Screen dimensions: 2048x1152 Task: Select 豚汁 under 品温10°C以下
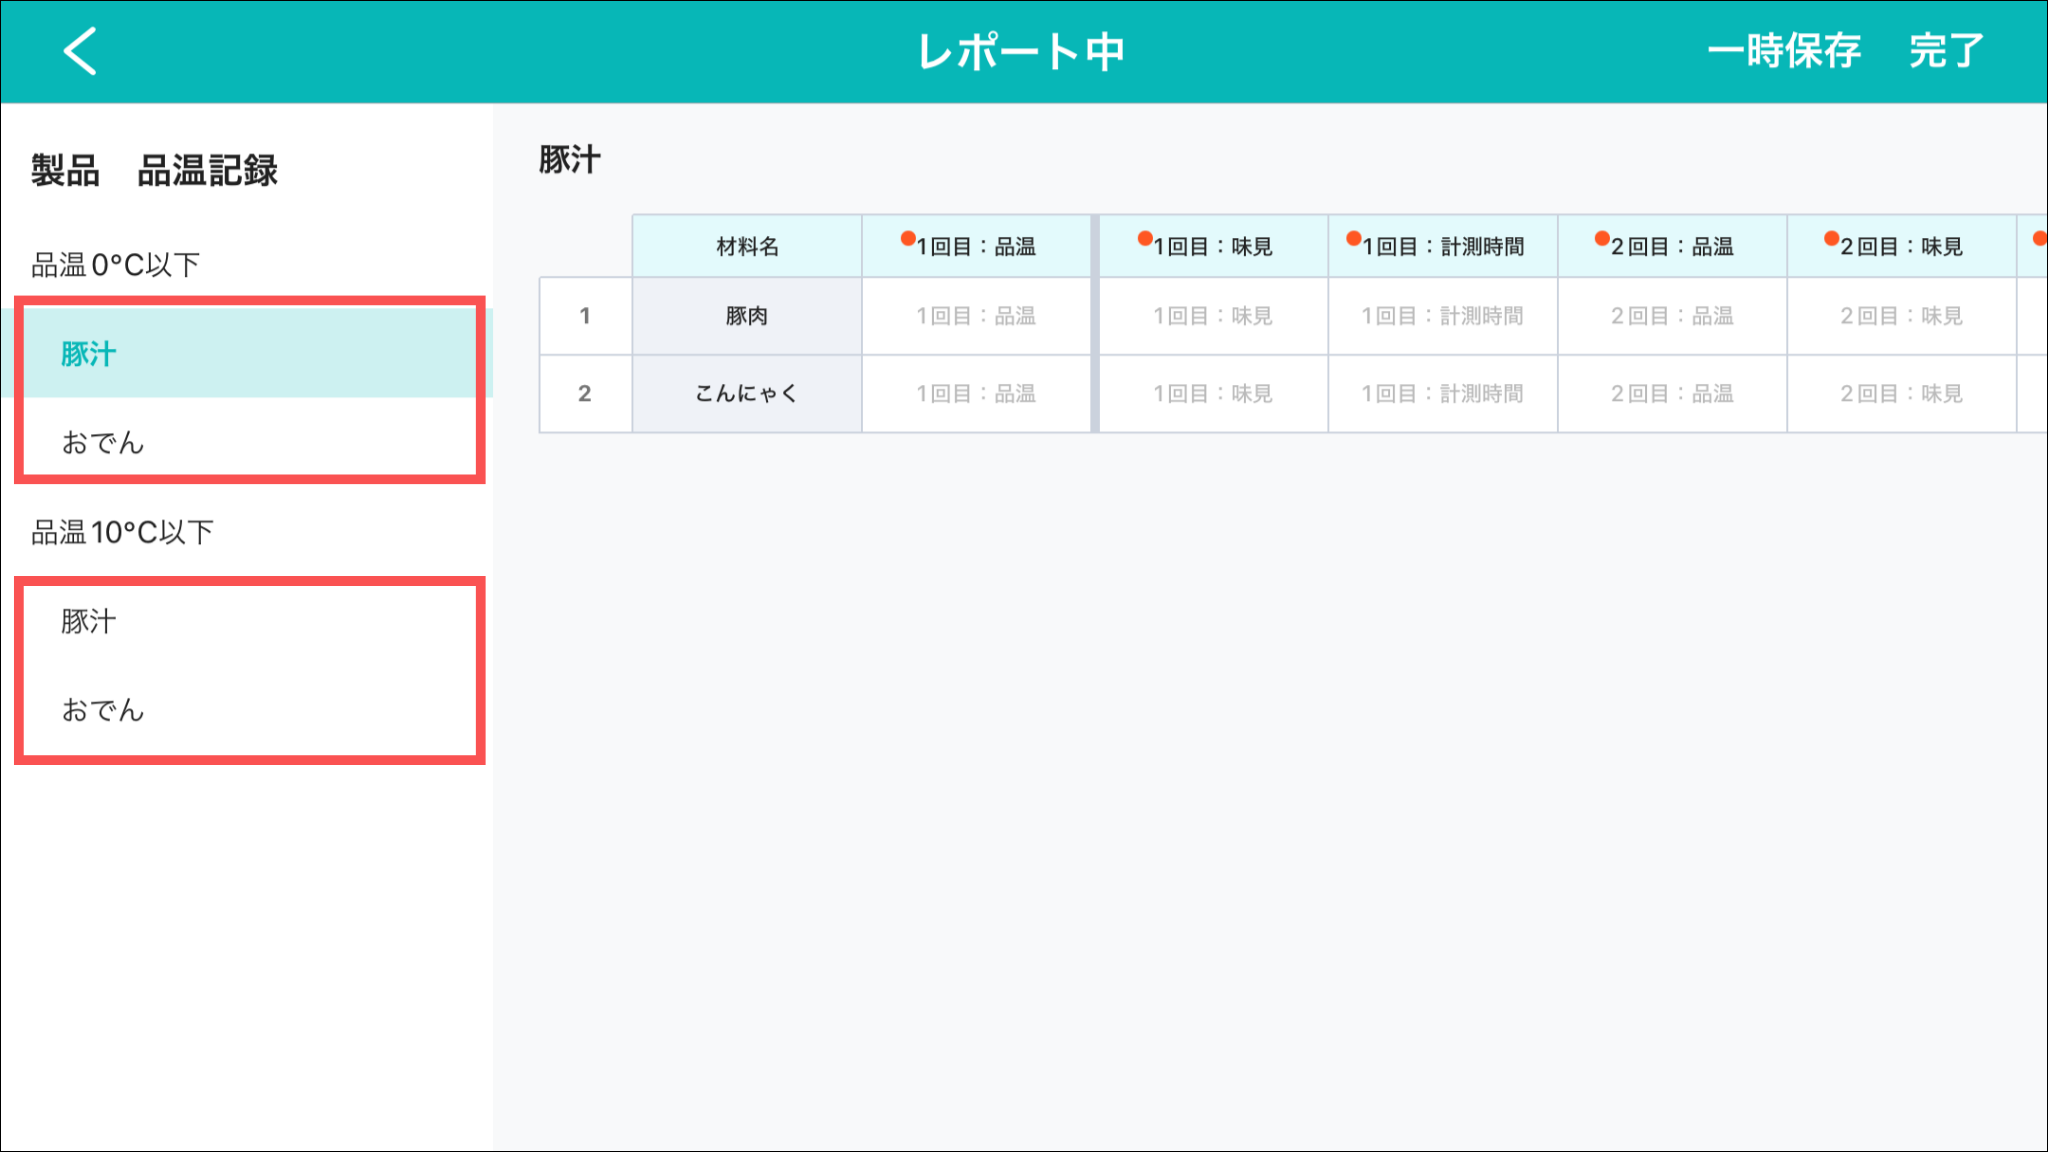(x=89, y=621)
